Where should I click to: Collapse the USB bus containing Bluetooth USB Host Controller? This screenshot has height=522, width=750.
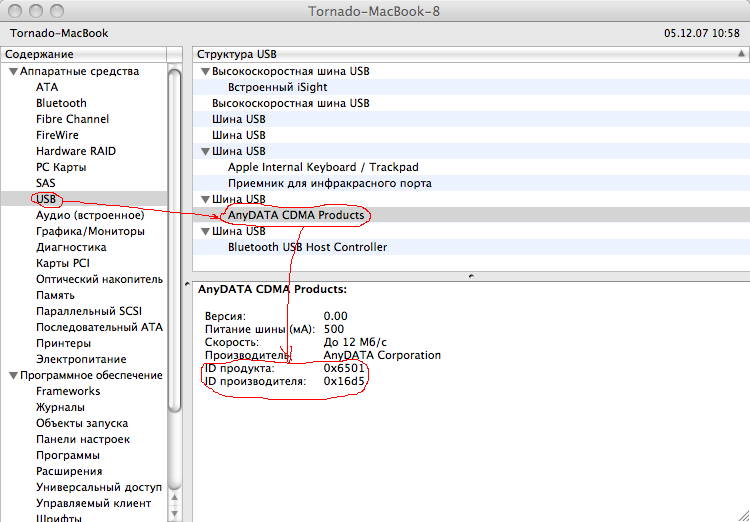205,232
